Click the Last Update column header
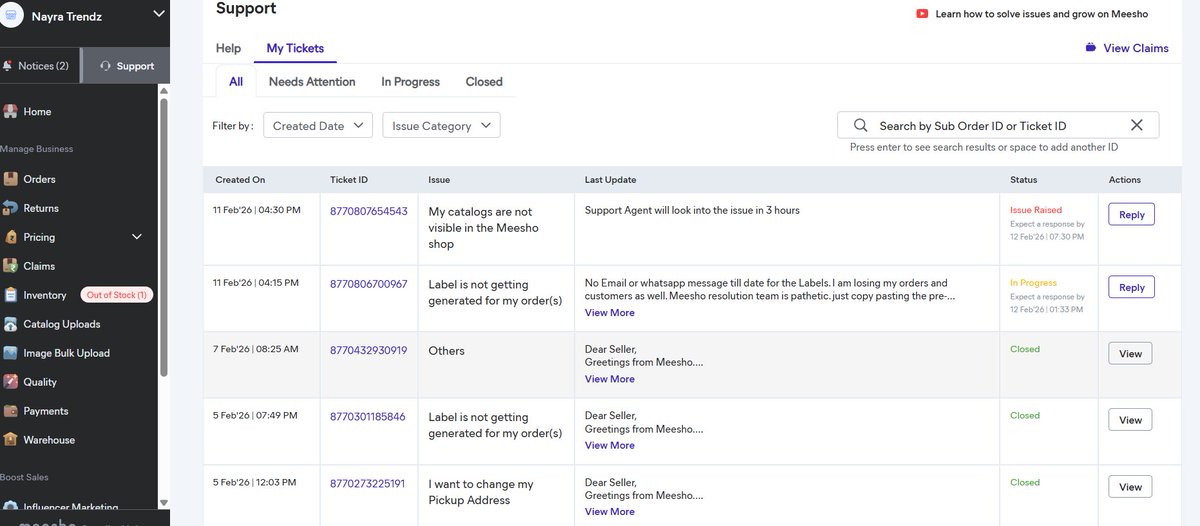The height and width of the screenshot is (526, 1200). (x=610, y=180)
